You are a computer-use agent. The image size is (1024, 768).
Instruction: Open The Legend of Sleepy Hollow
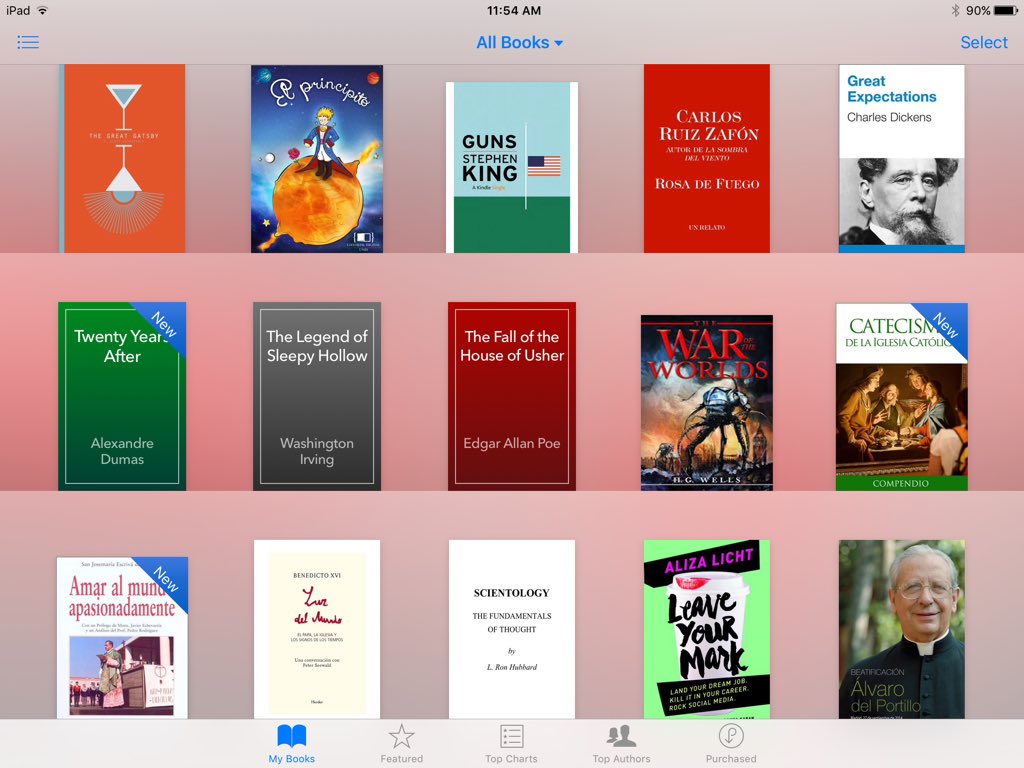tap(317, 396)
